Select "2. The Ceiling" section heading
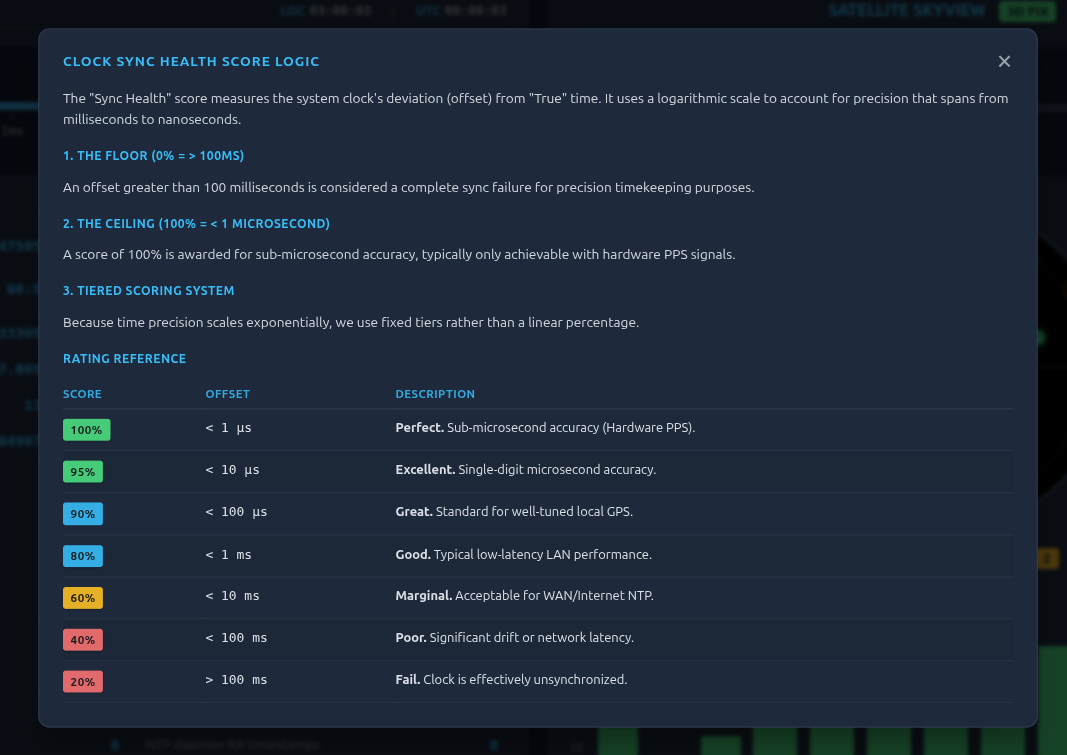The width and height of the screenshot is (1067, 755). 196,224
